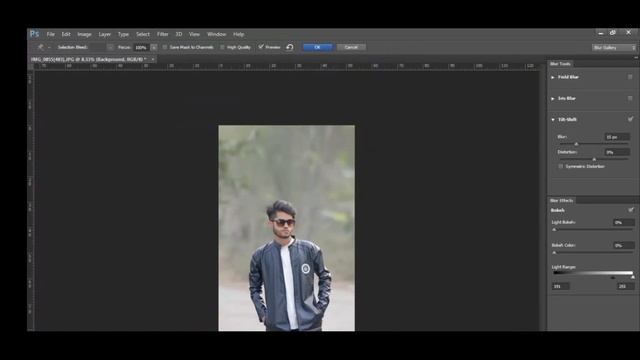Open the 3D menu
The height and width of the screenshot is (360, 640).
(x=179, y=34)
